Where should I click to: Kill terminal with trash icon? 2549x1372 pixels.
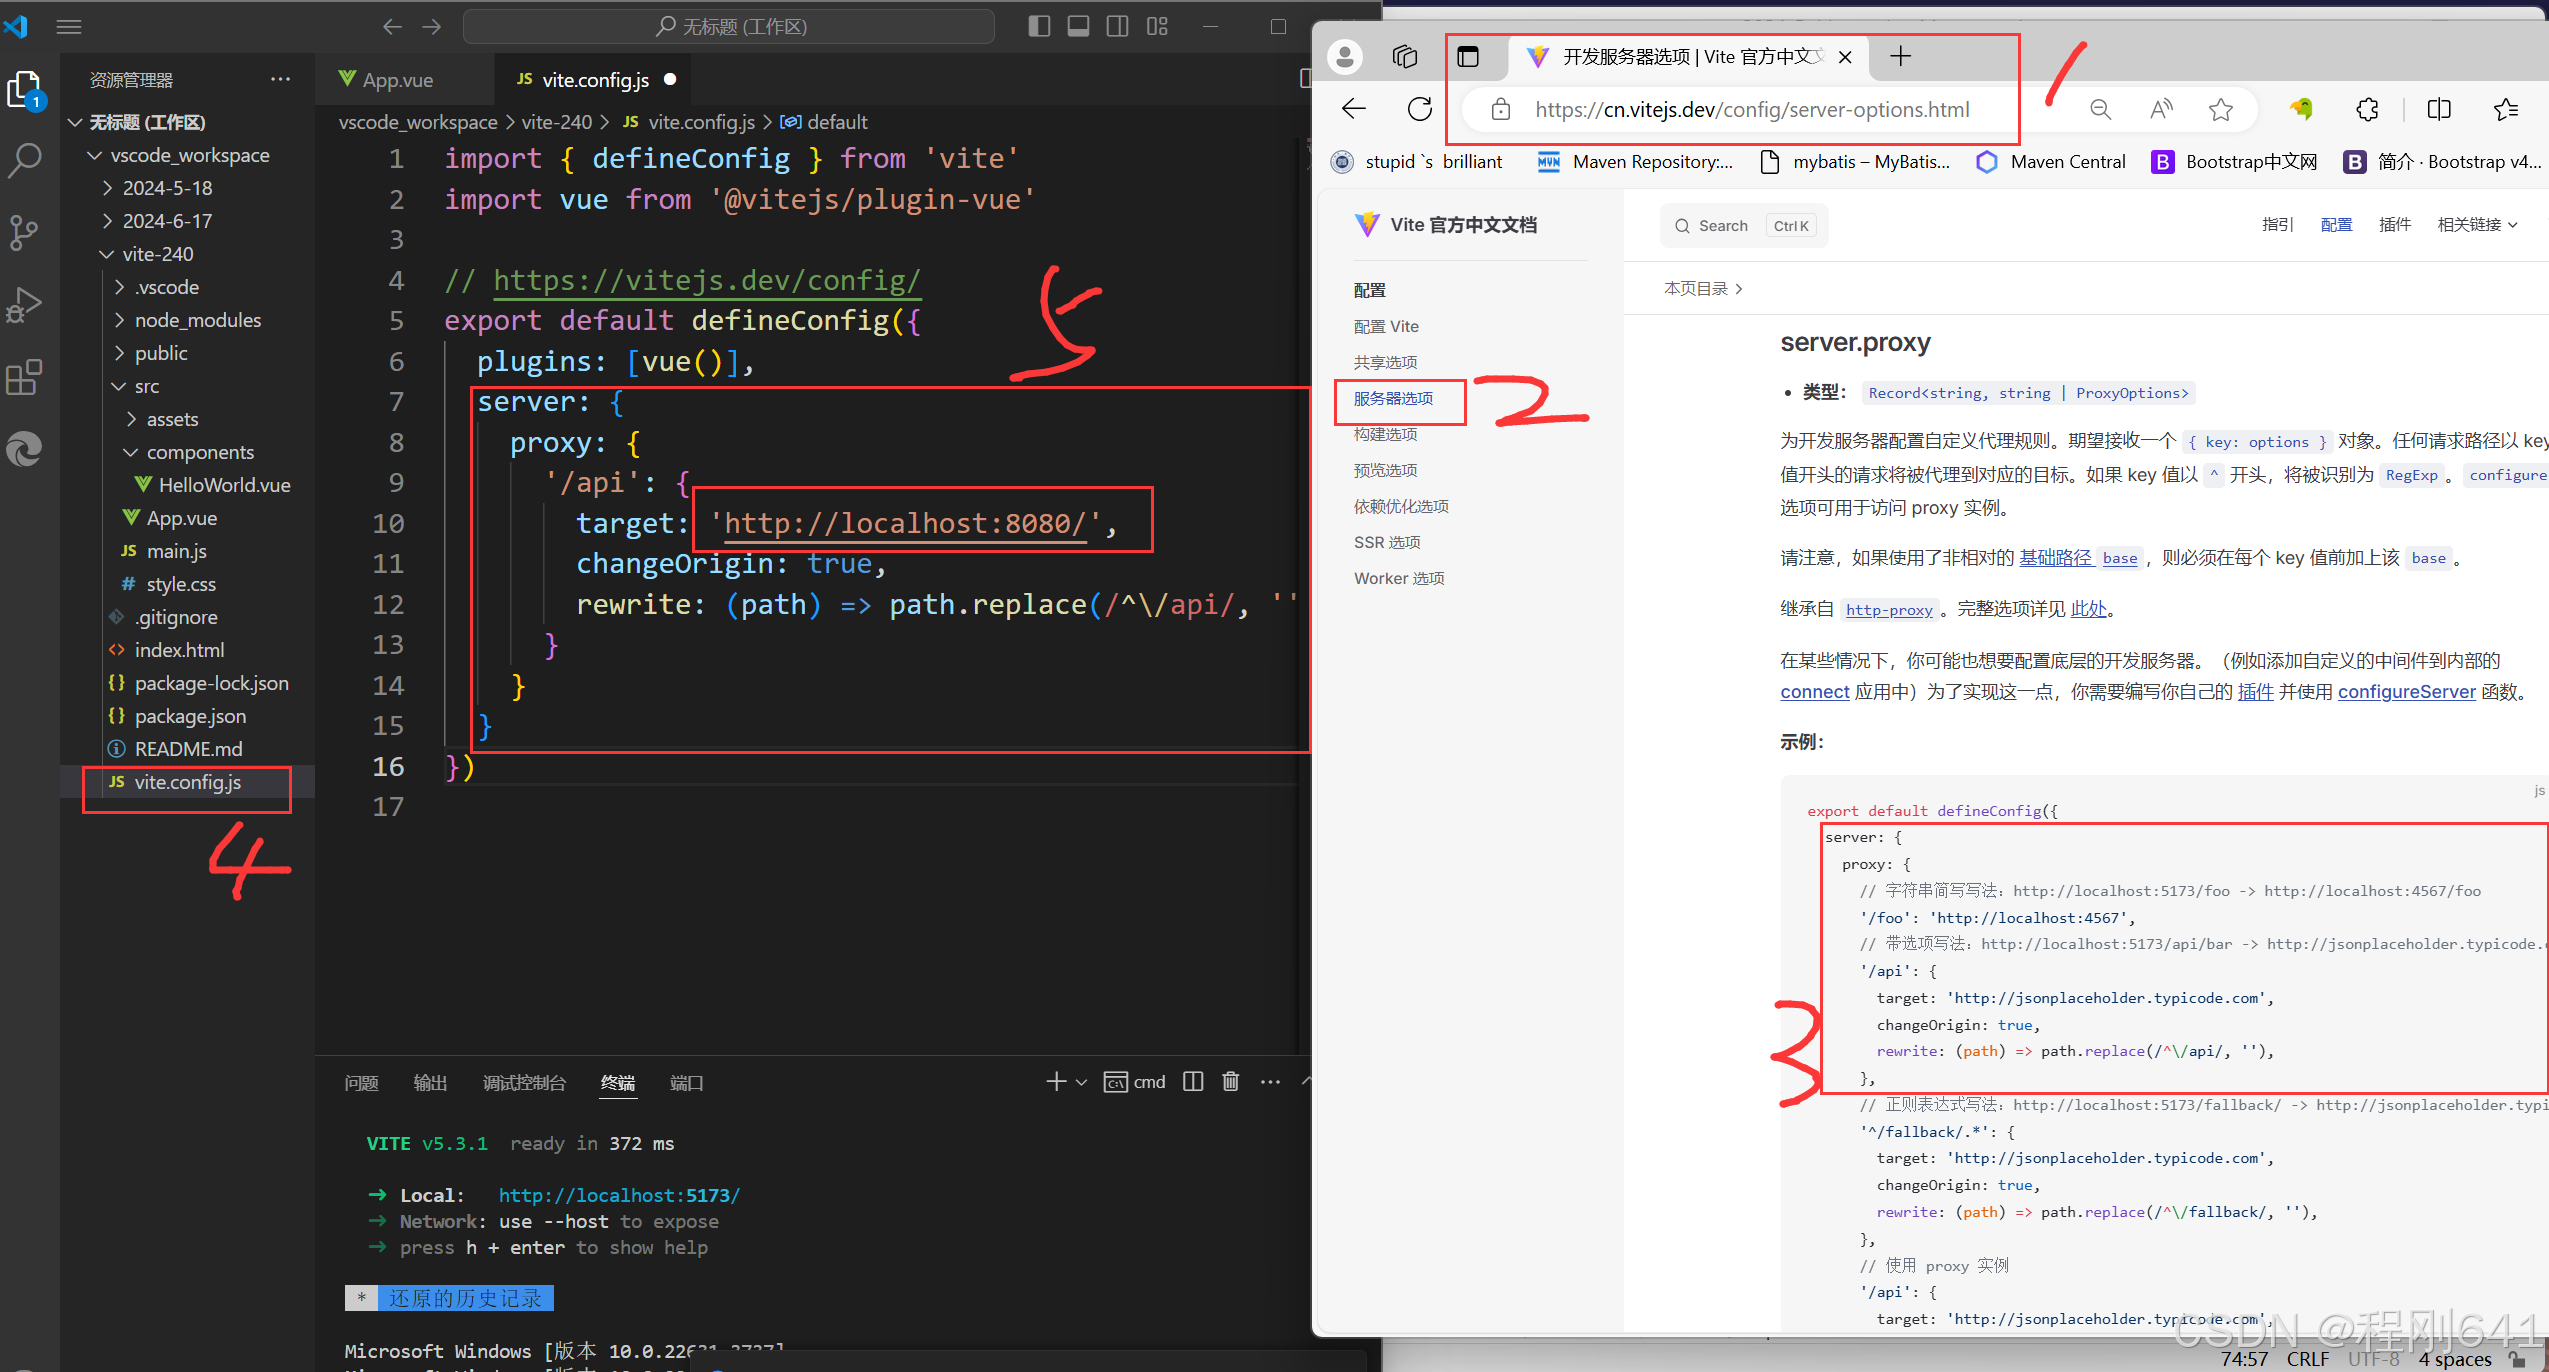1230,1082
